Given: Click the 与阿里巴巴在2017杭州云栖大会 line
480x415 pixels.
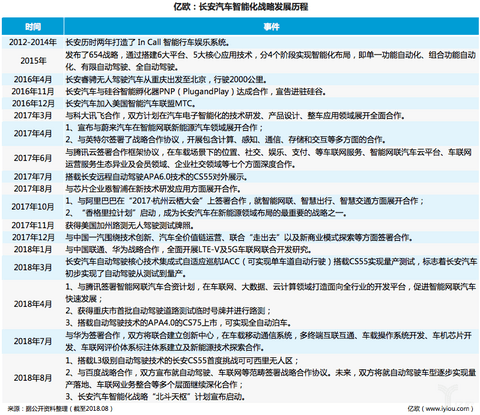Looking at the screenshot, I should pyautogui.click(x=245, y=201).
